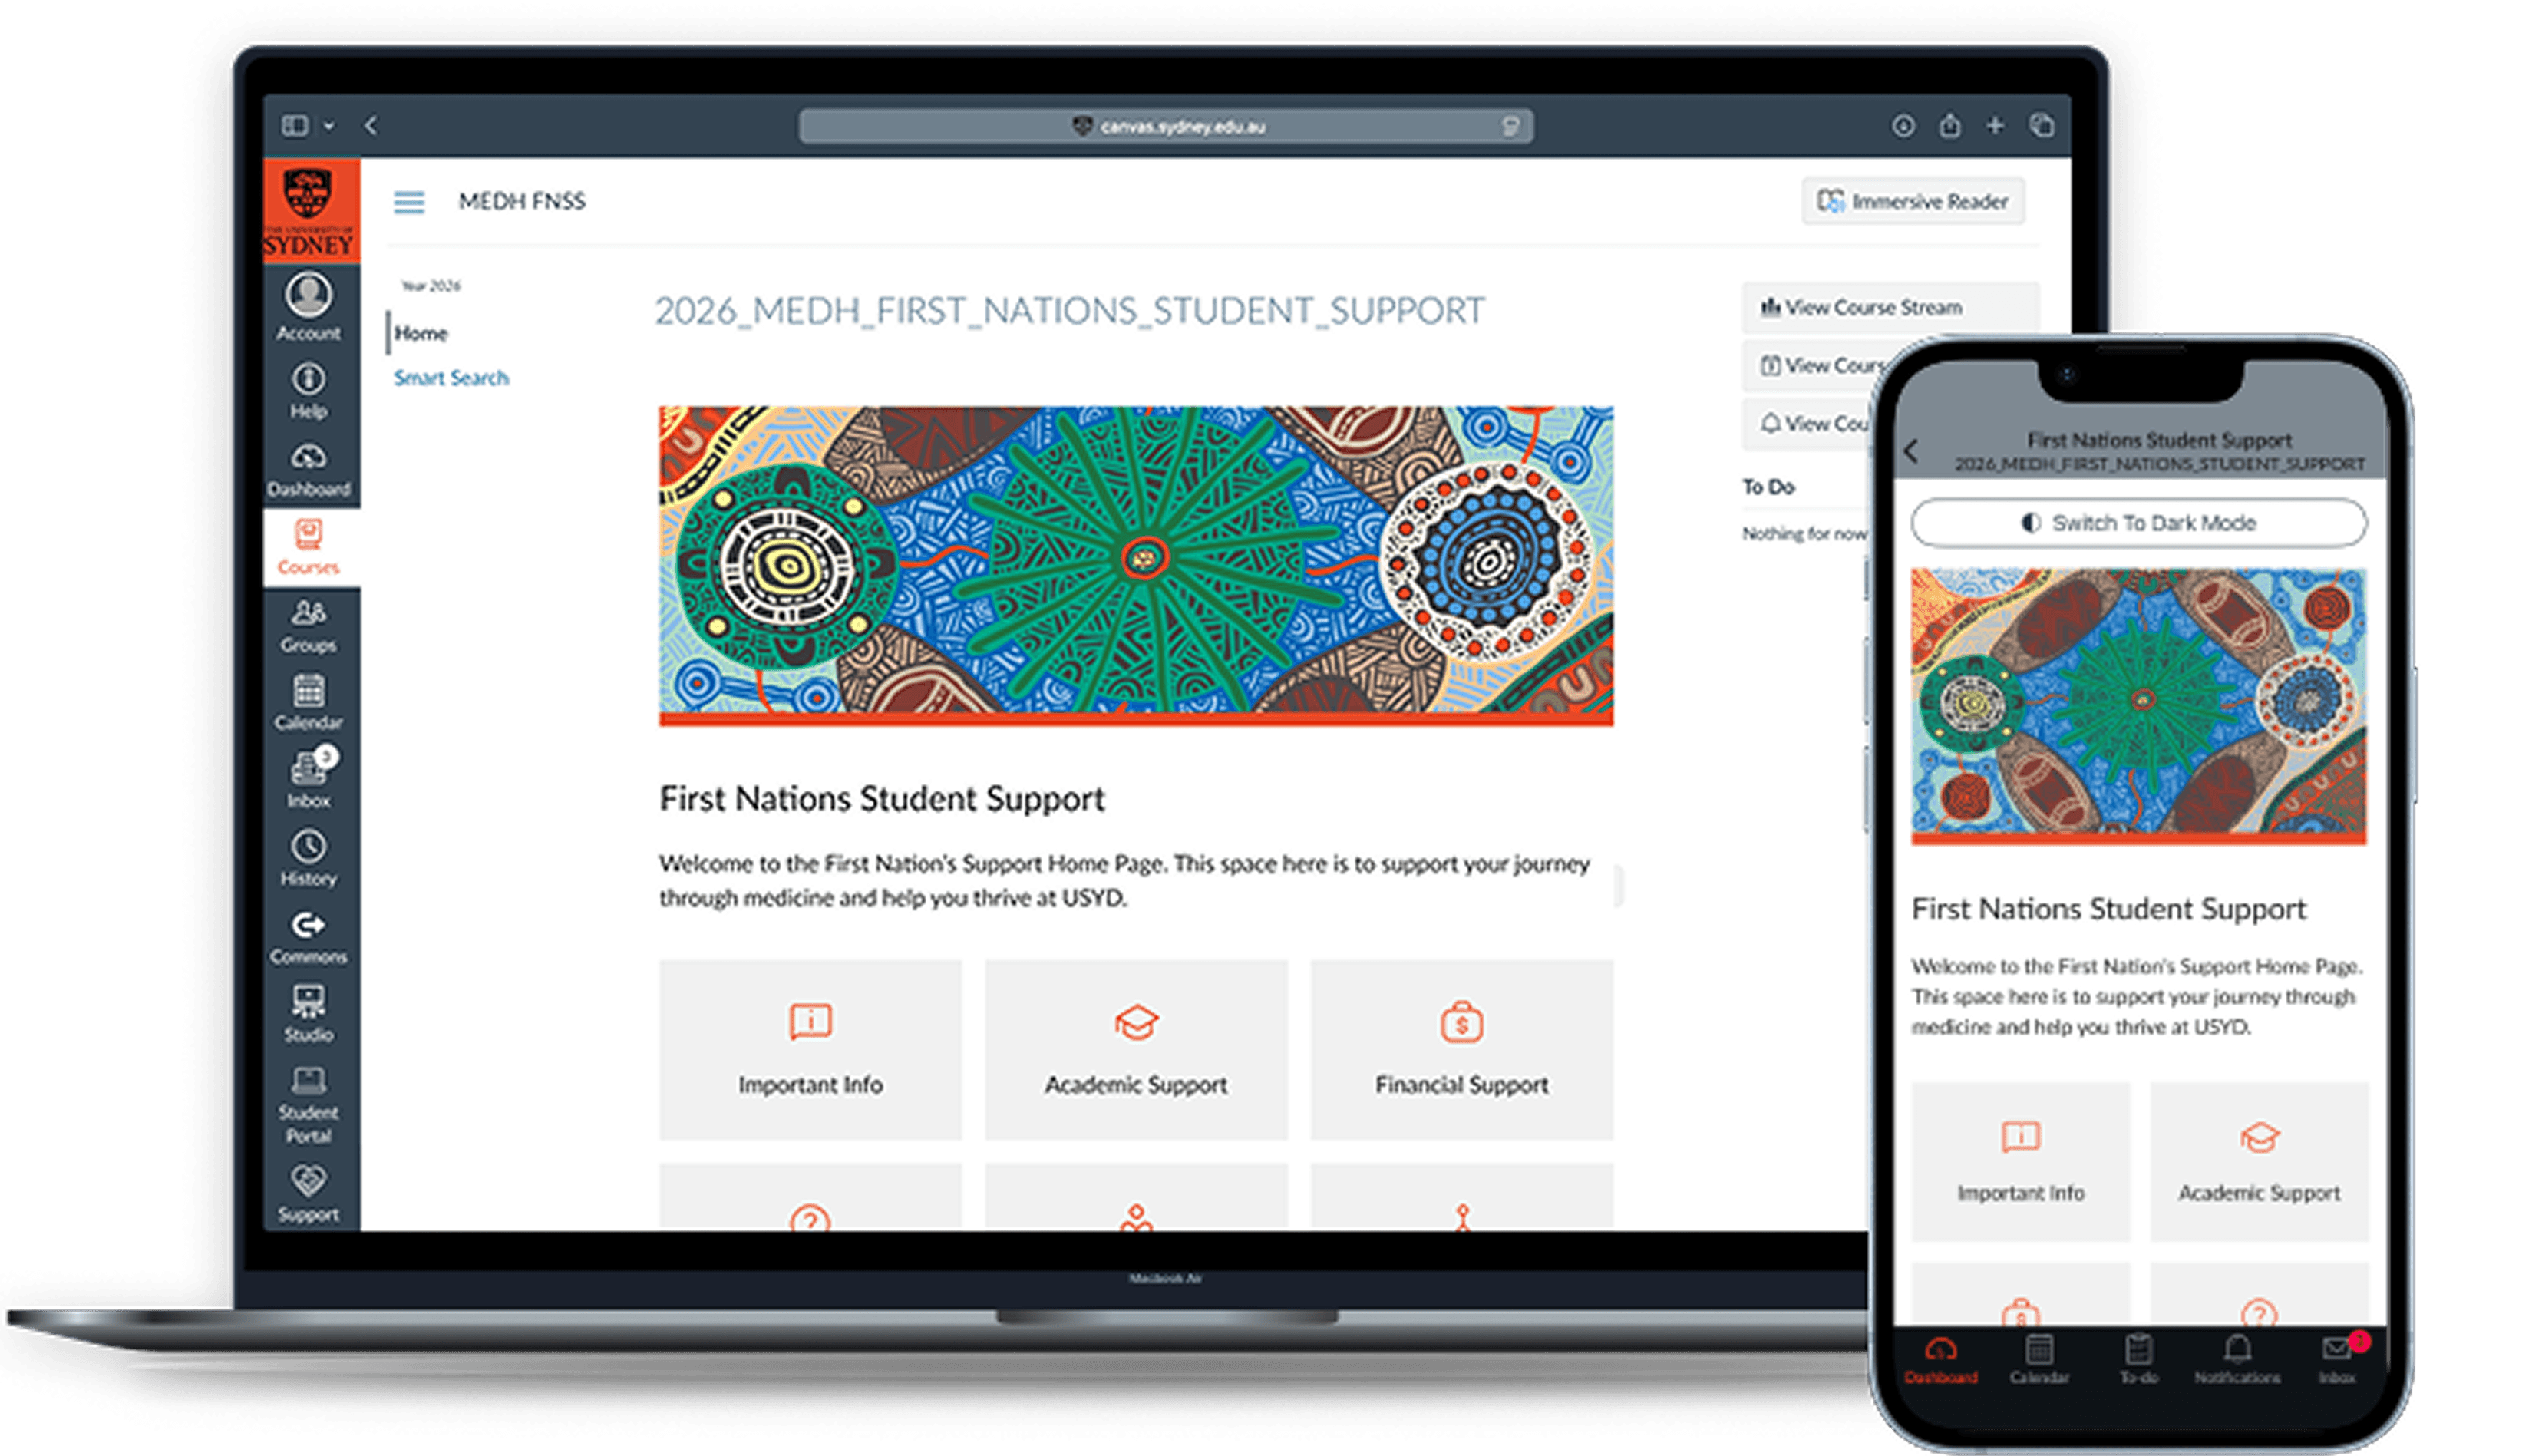The height and width of the screenshot is (1456, 2542).
Task: Open the Academic Support tile on laptop
Action: 1135,1049
